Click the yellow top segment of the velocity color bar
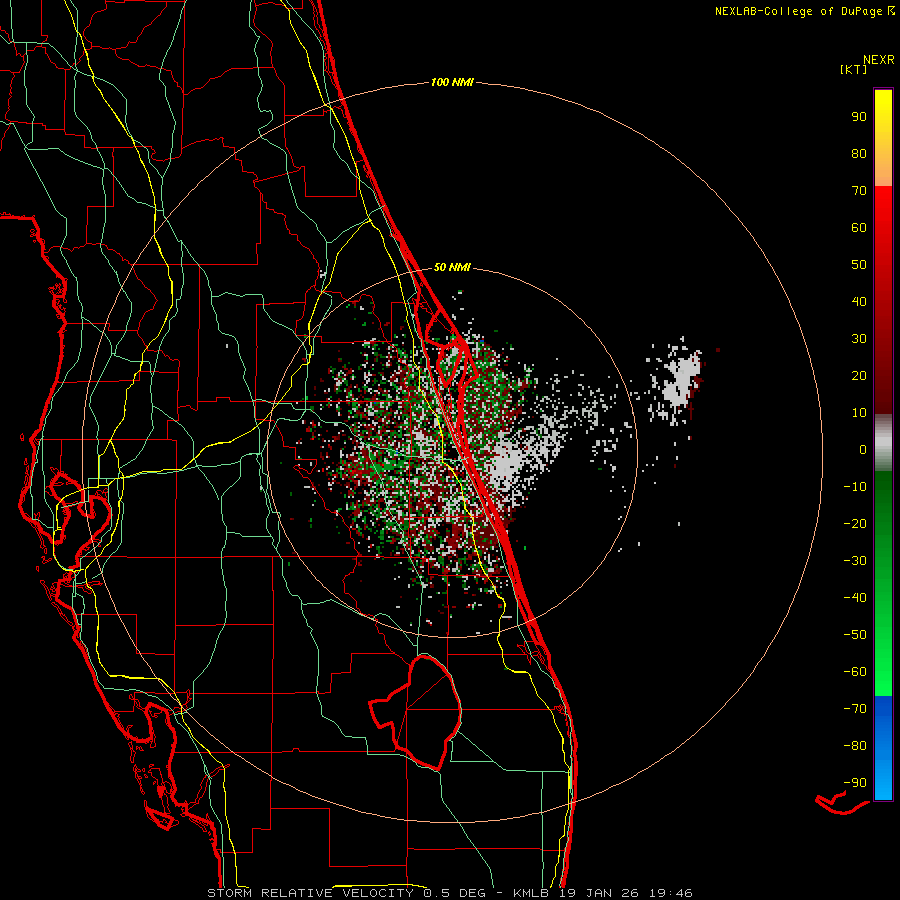900x900 pixels. click(x=883, y=138)
